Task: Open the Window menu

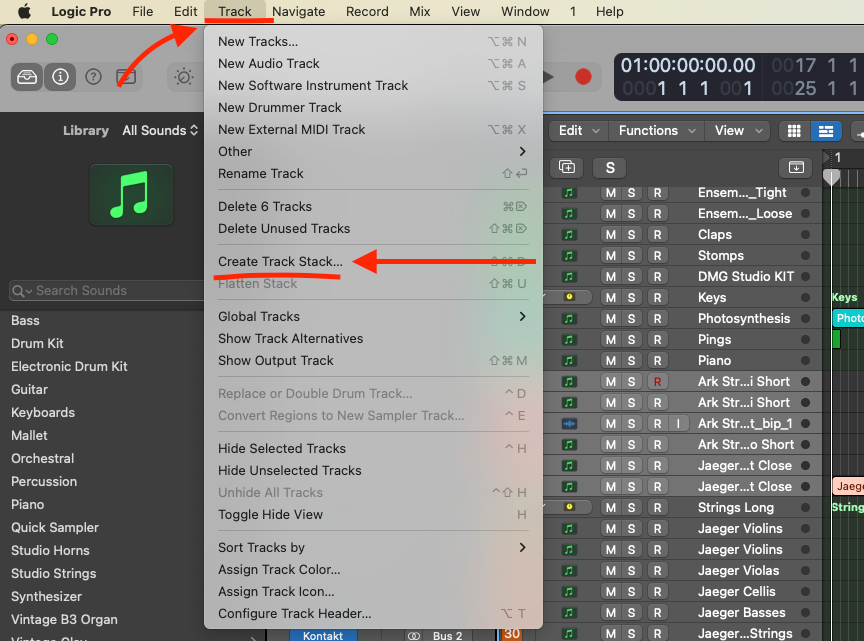Action: [x=525, y=12]
